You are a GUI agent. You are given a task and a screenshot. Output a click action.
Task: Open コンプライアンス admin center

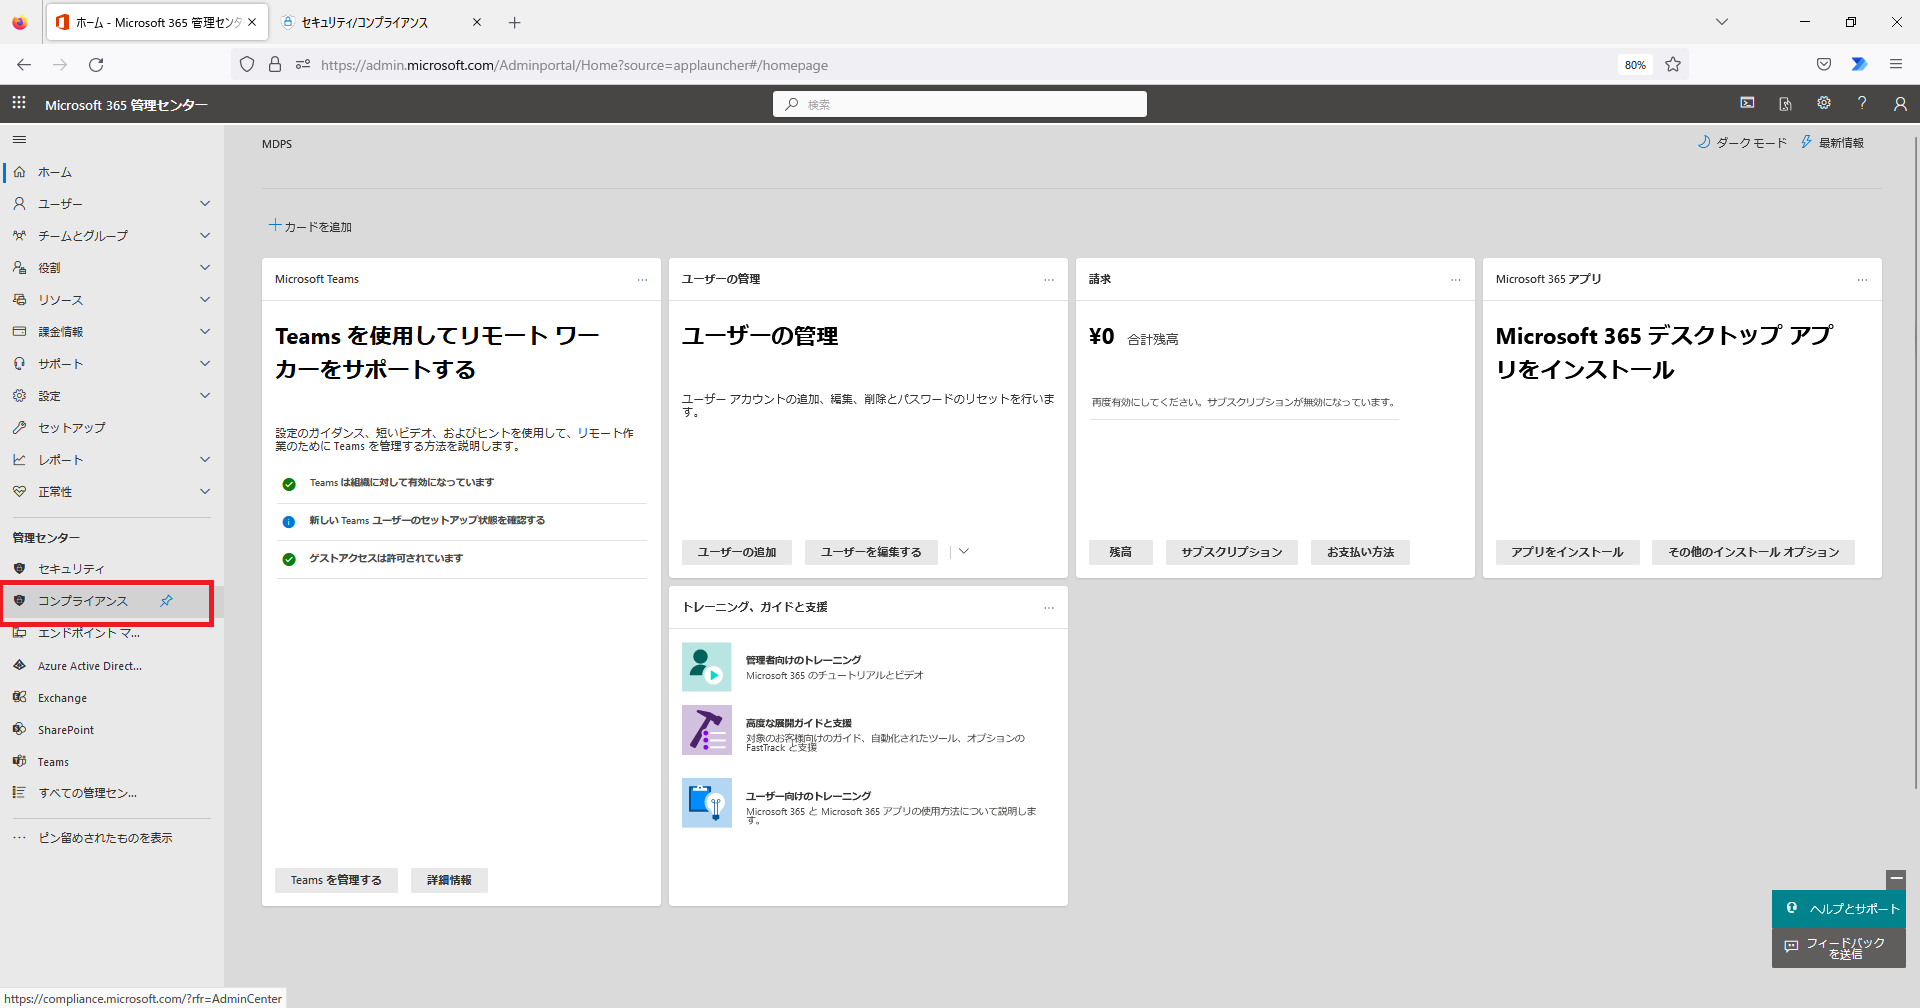click(84, 601)
